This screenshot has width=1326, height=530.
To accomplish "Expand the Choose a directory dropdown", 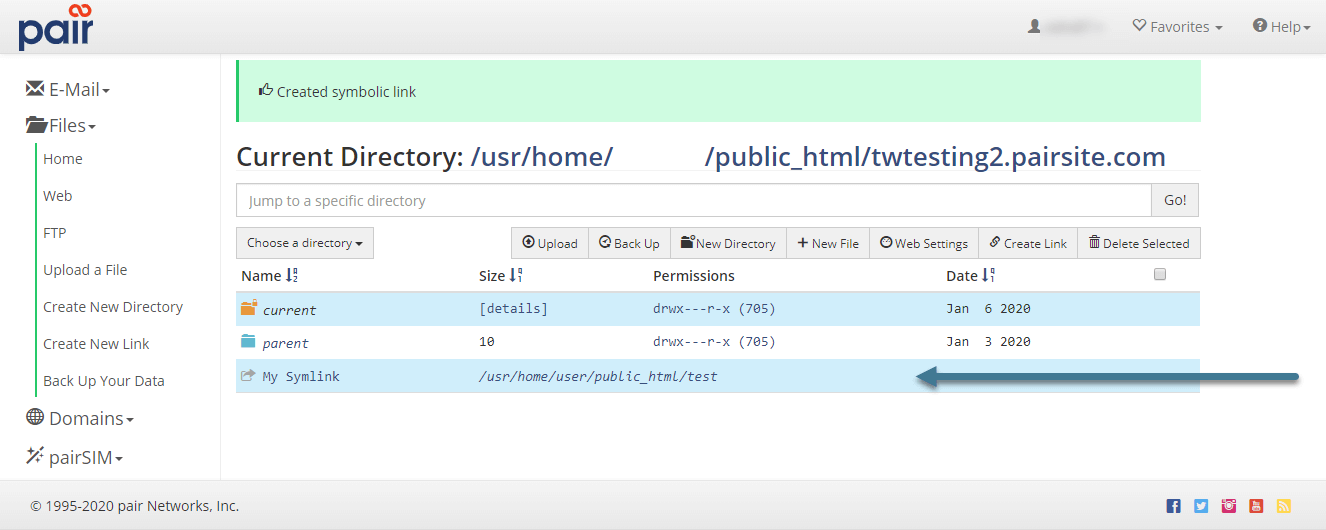I will tap(305, 243).
